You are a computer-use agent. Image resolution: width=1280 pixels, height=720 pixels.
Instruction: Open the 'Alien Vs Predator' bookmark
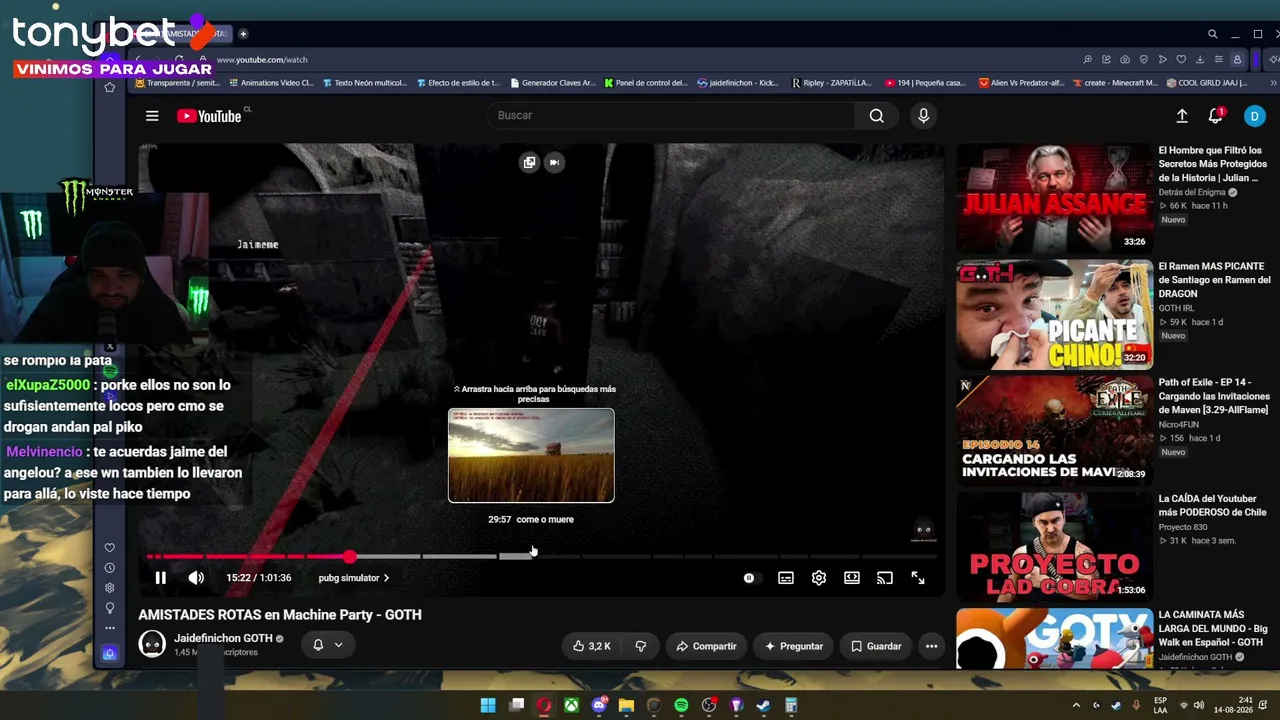[x=1021, y=83]
